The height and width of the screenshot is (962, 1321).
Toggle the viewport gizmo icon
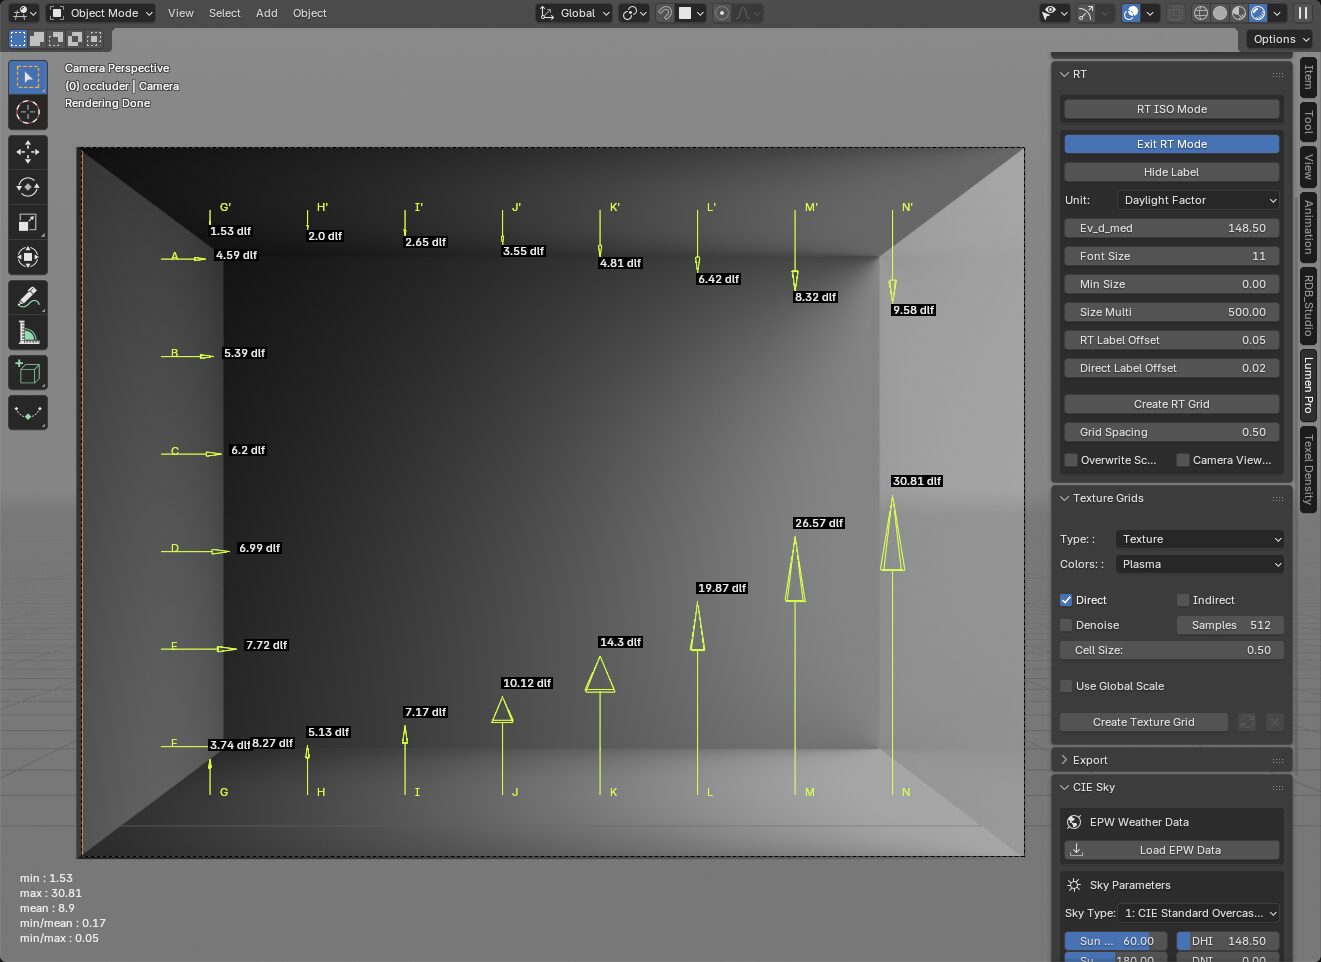click(1086, 13)
